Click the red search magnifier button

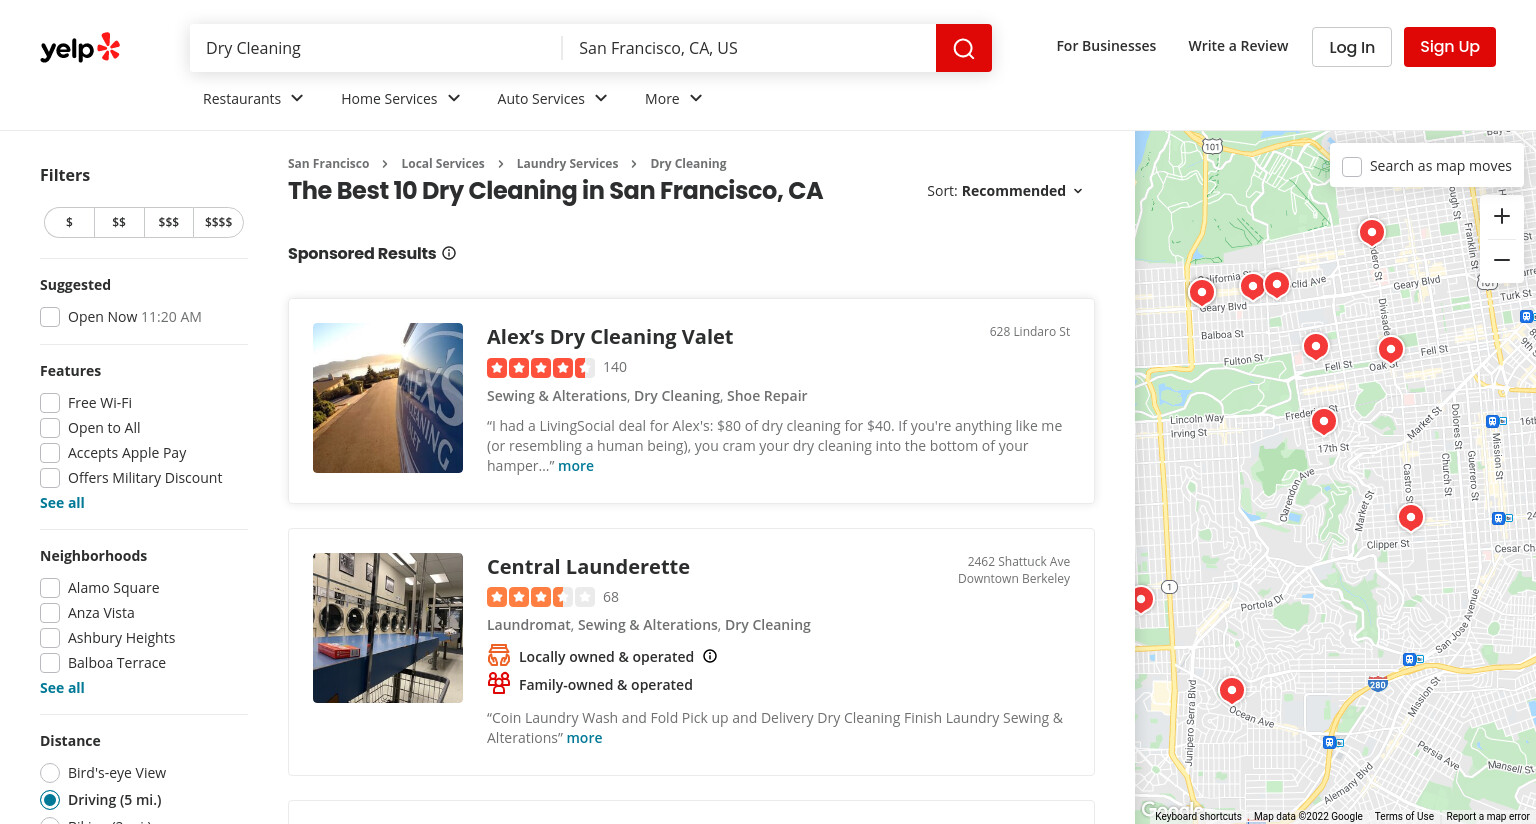tap(963, 48)
